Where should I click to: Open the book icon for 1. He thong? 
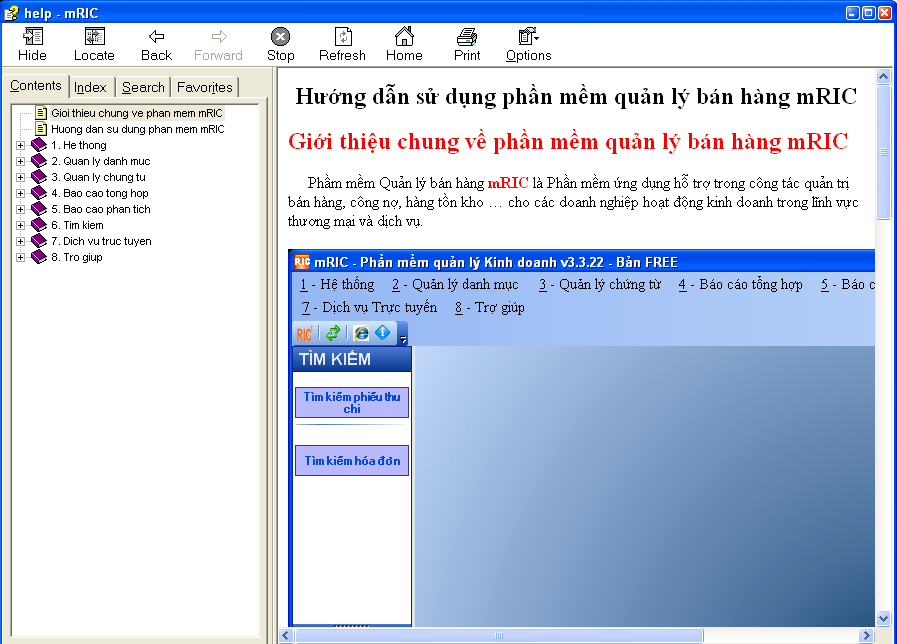coord(39,145)
